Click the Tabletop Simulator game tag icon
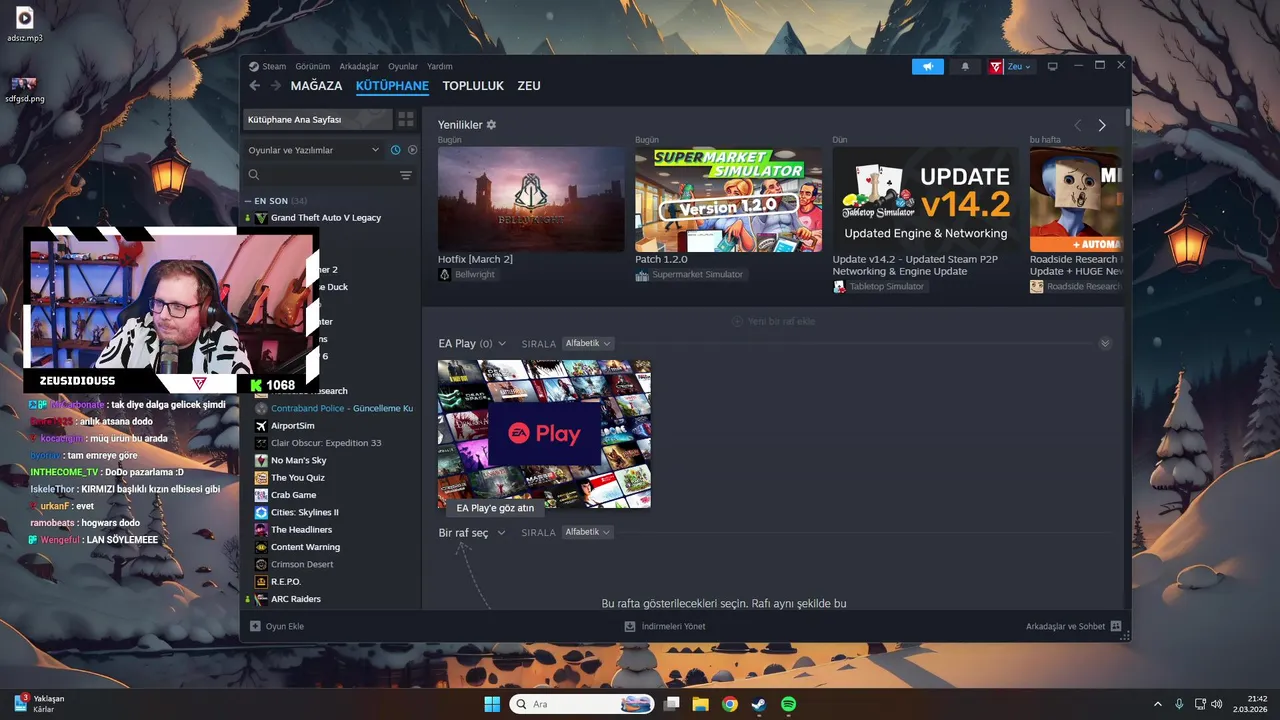The height and width of the screenshot is (720, 1280). [x=839, y=286]
